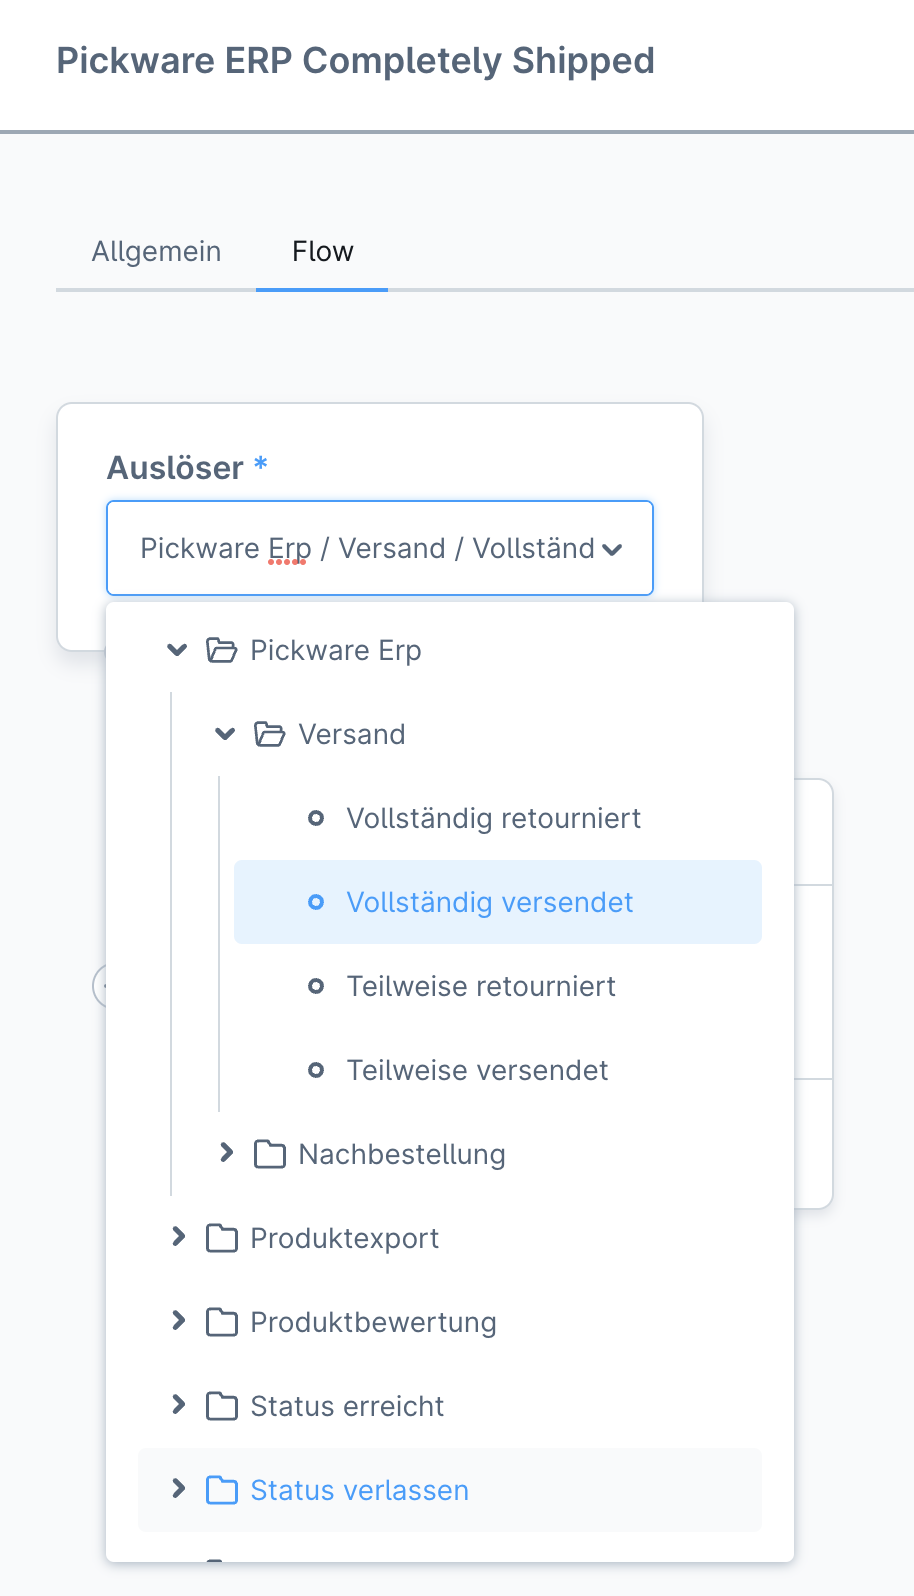Image resolution: width=914 pixels, height=1596 pixels.
Task: Click the Auslöser trigger dropdown field
Action: 379,548
